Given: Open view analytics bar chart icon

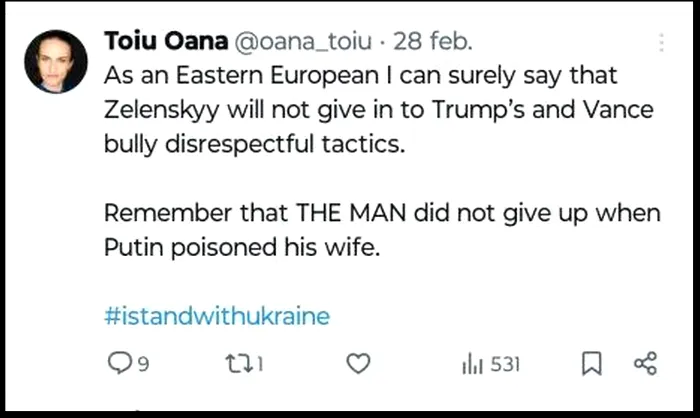Looking at the screenshot, I should 472,365.
